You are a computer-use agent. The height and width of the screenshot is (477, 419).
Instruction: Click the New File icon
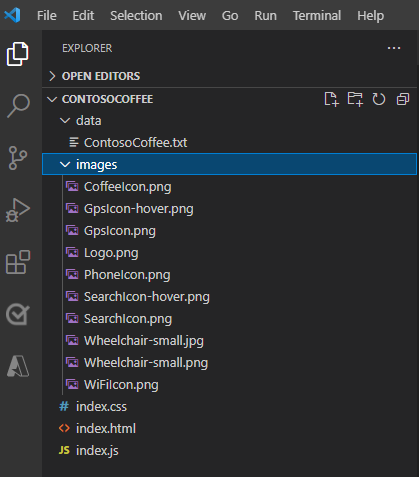[331, 99]
